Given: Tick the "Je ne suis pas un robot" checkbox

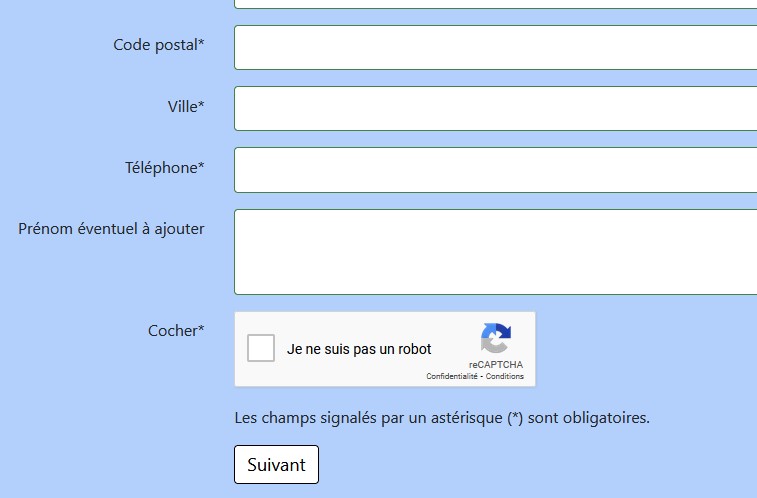Looking at the screenshot, I should point(261,348).
